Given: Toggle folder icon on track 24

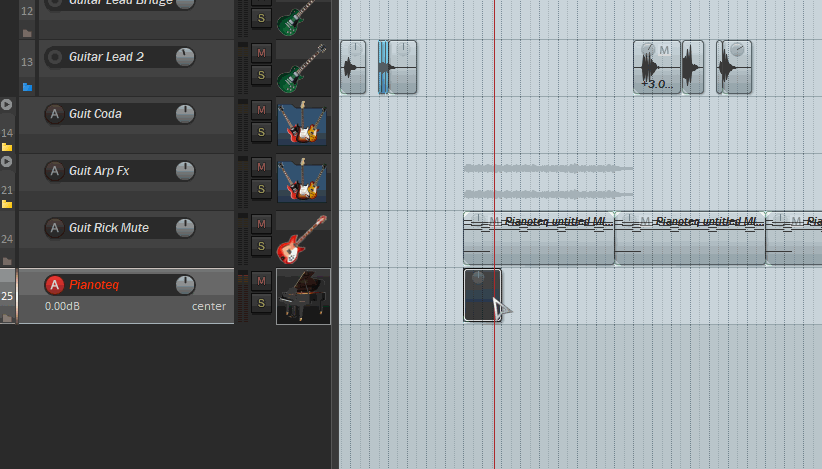Looking at the screenshot, I should 7,261.
